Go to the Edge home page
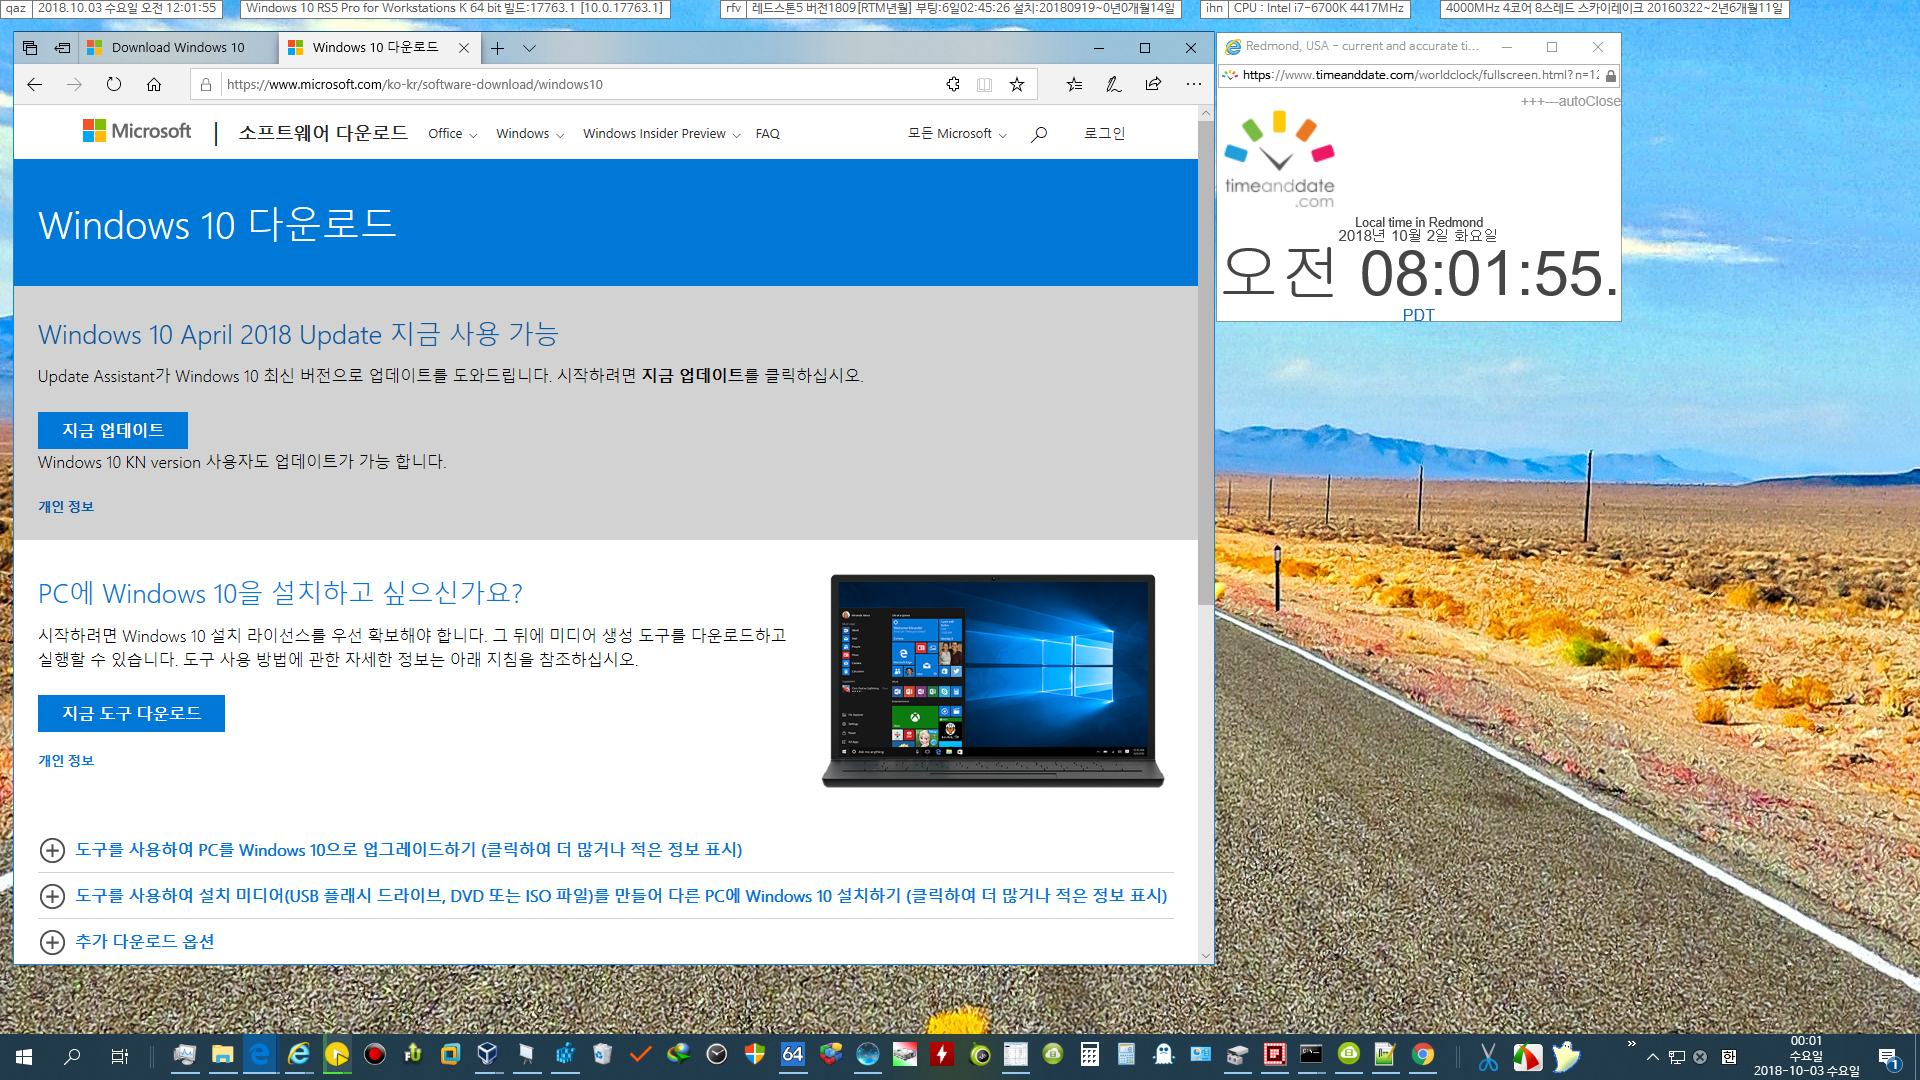The width and height of the screenshot is (1920, 1080). 154,85
